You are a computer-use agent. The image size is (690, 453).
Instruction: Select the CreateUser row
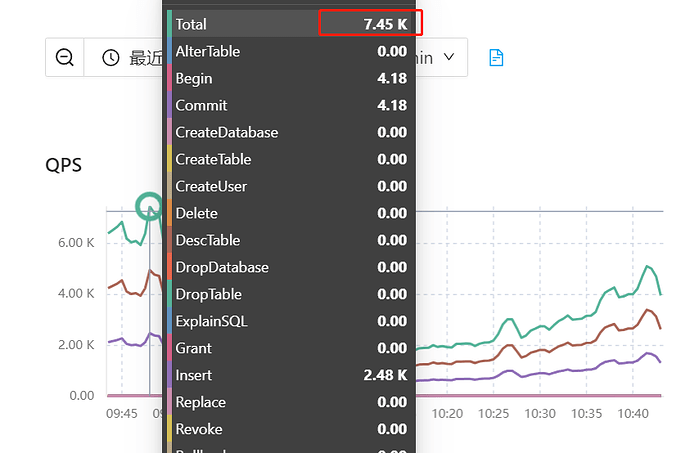tap(291, 186)
